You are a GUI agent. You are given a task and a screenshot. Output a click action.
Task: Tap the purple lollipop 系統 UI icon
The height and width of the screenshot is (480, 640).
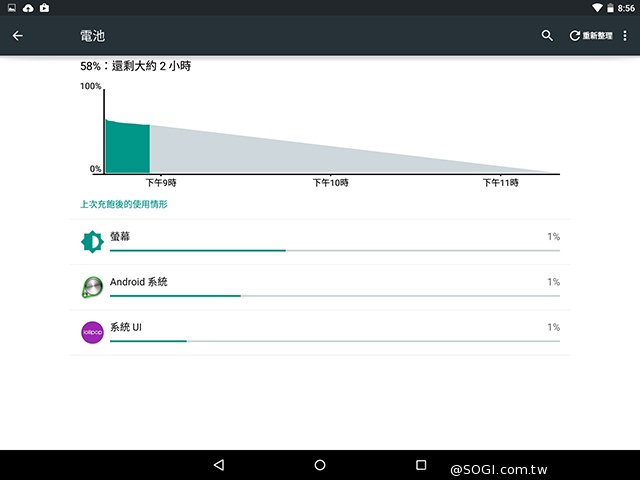[92, 332]
